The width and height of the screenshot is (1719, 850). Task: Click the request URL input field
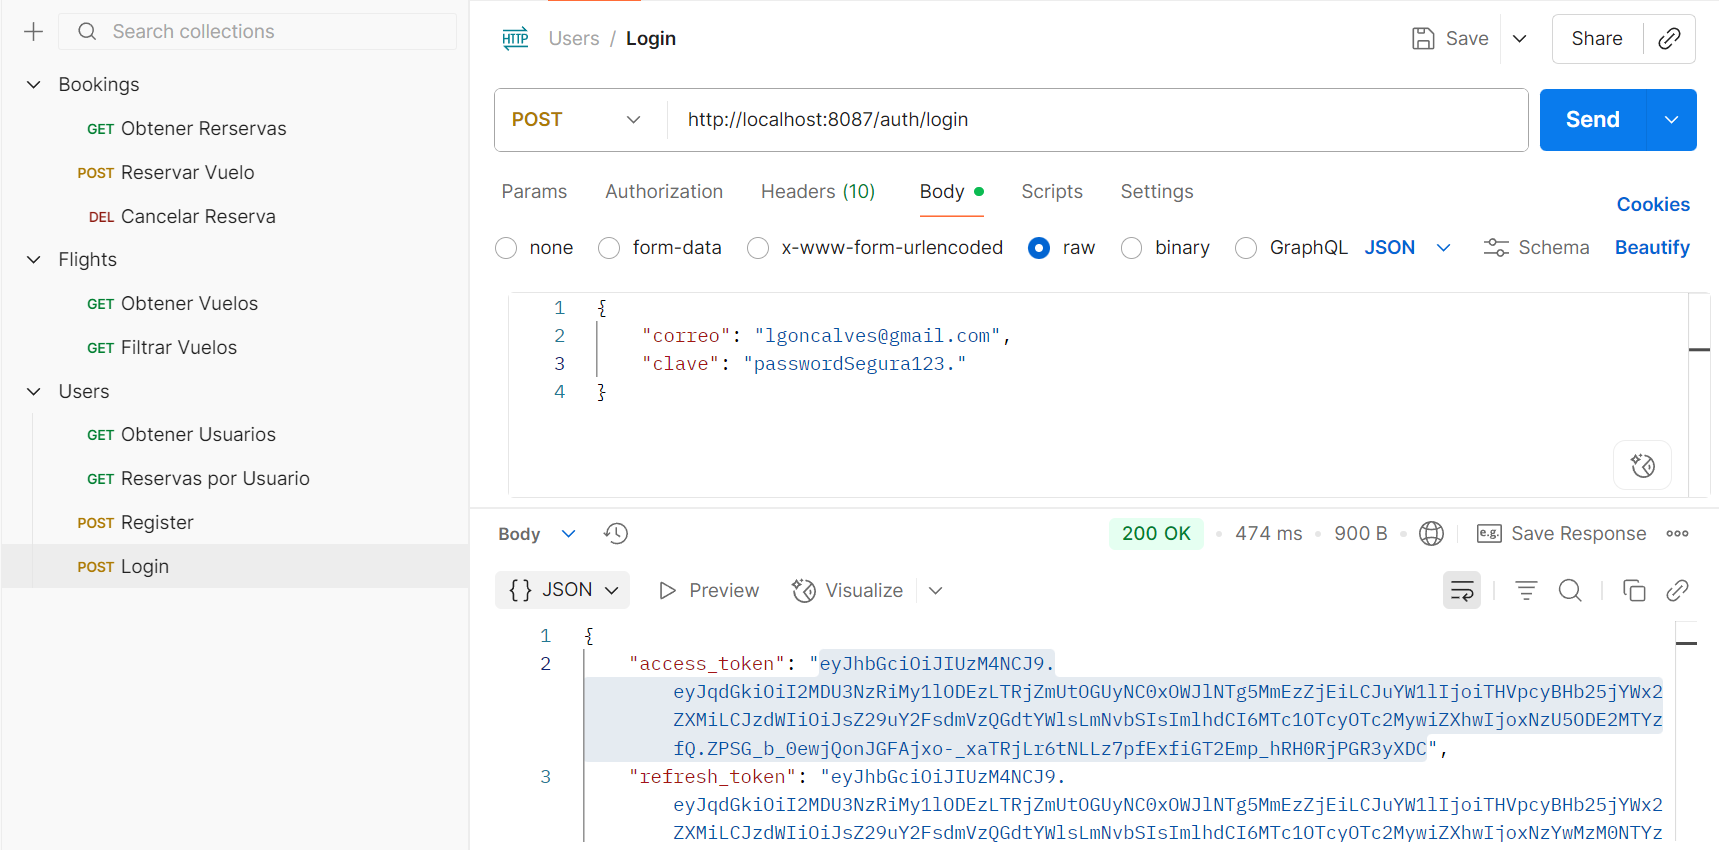(1095, 120)
